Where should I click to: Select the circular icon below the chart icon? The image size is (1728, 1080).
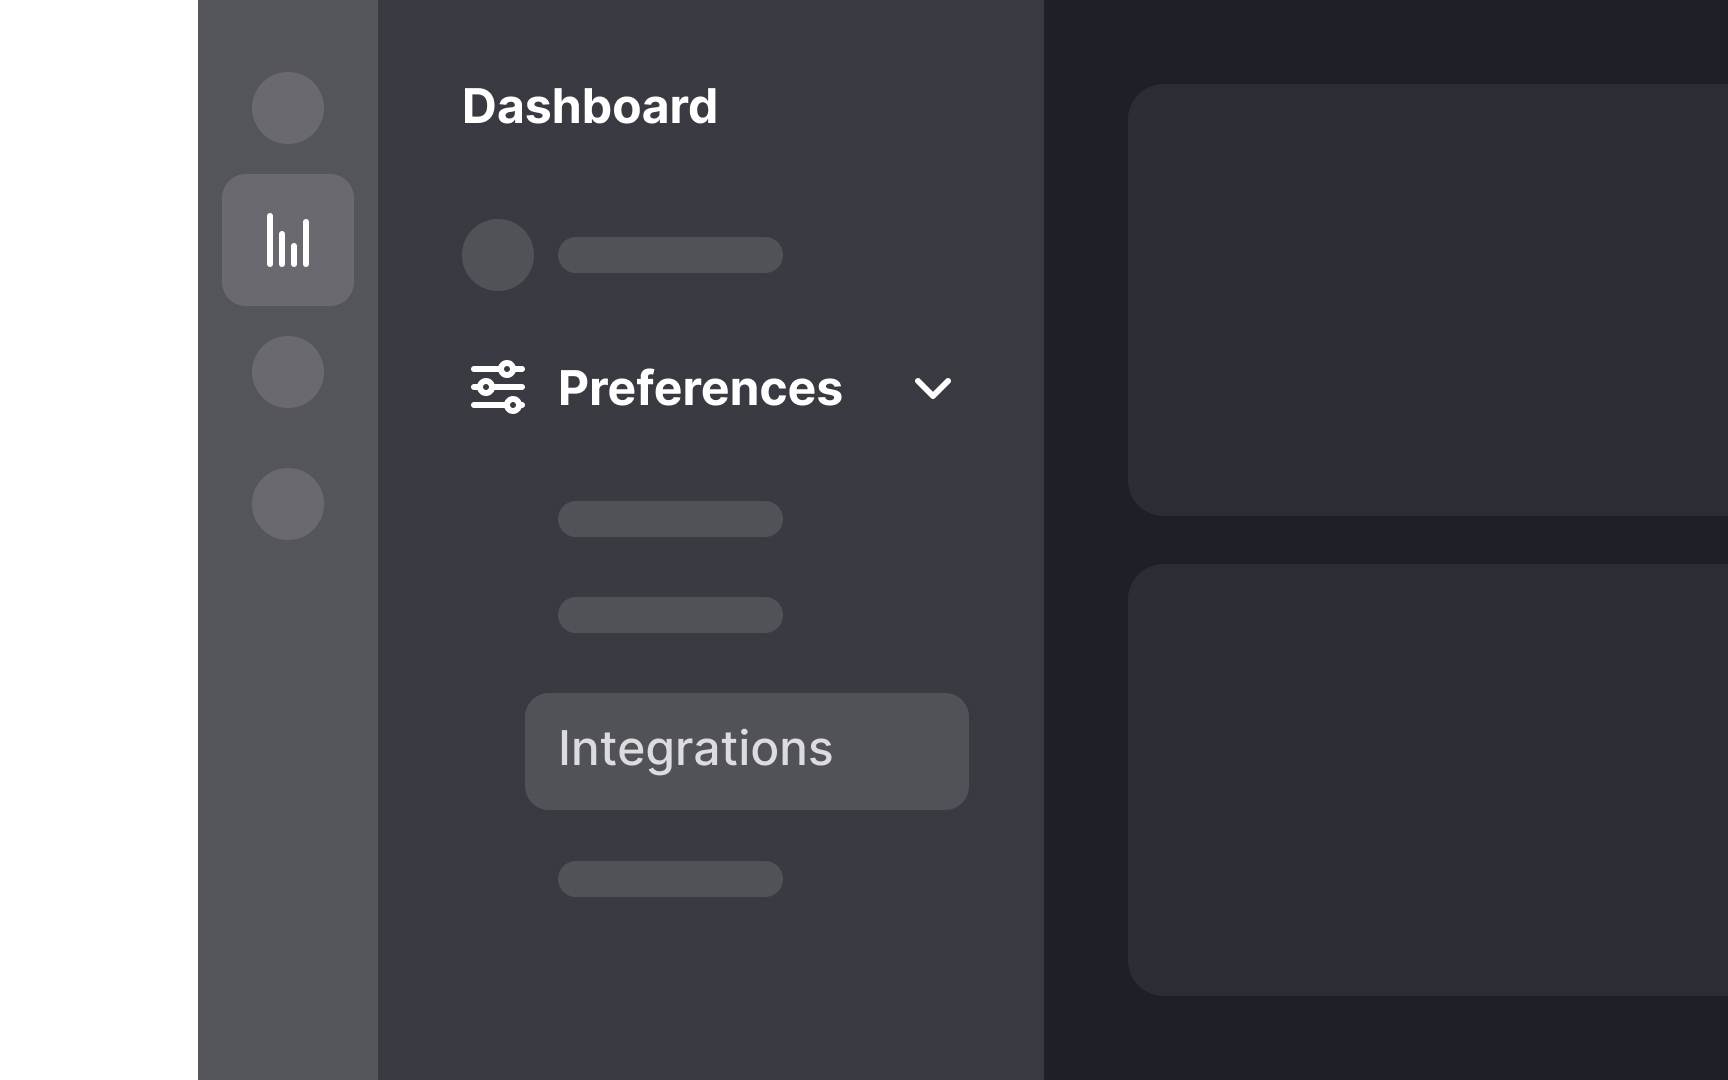(287, 372)
